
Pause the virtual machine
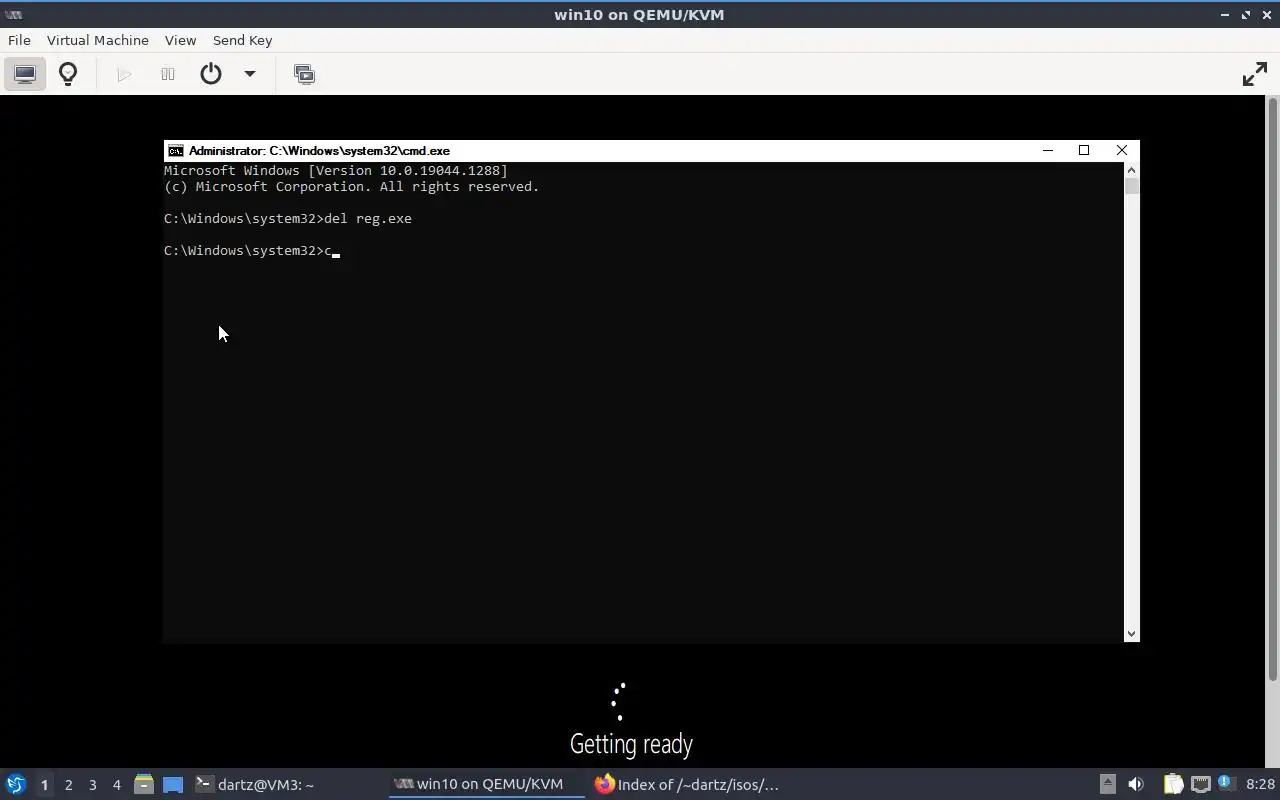point(168,74)
